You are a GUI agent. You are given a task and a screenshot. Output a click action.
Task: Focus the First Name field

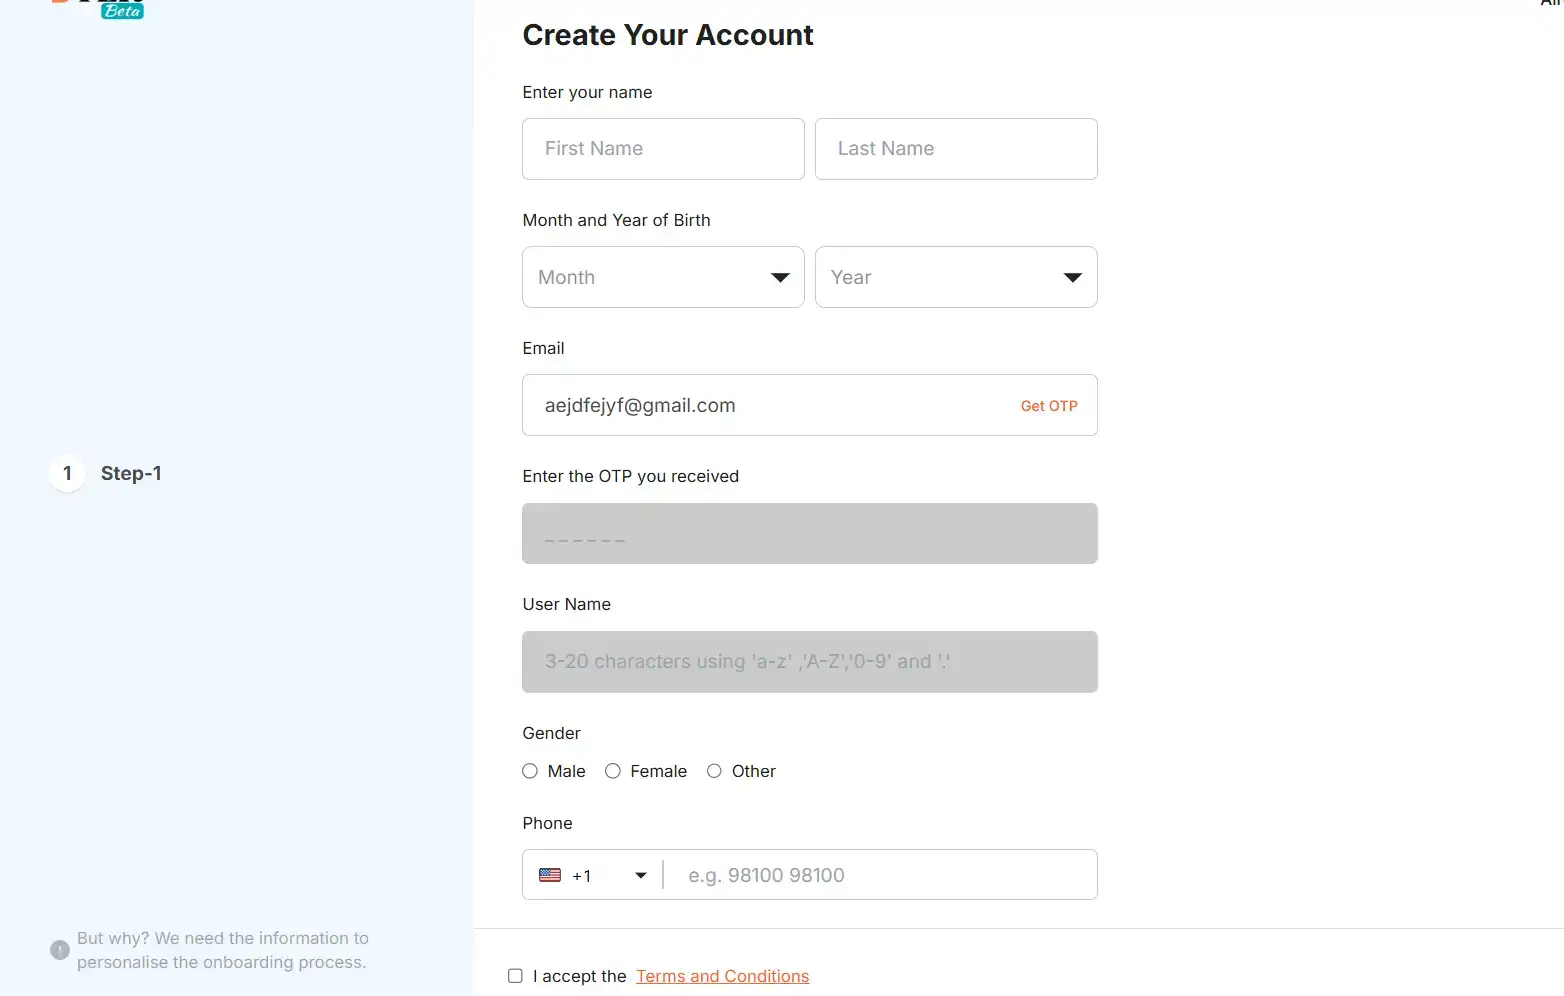663,149
